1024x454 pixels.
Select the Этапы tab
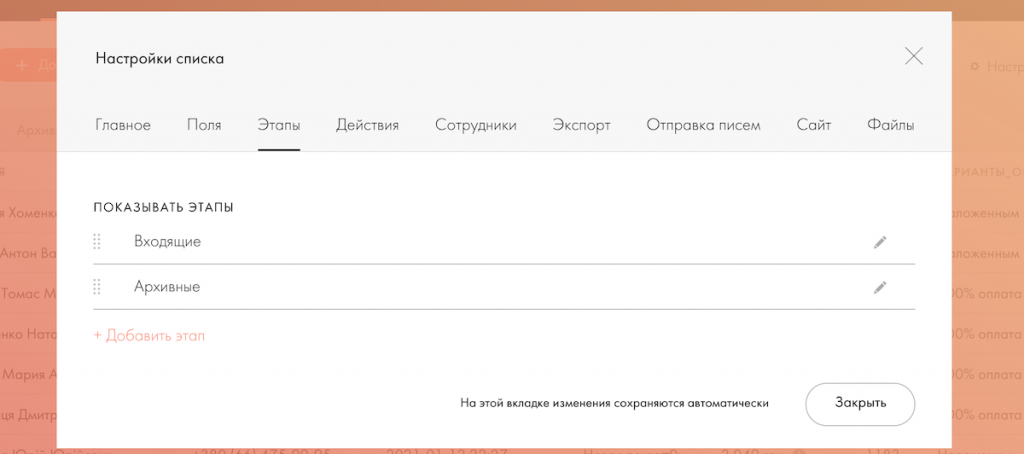coord(279,125)
